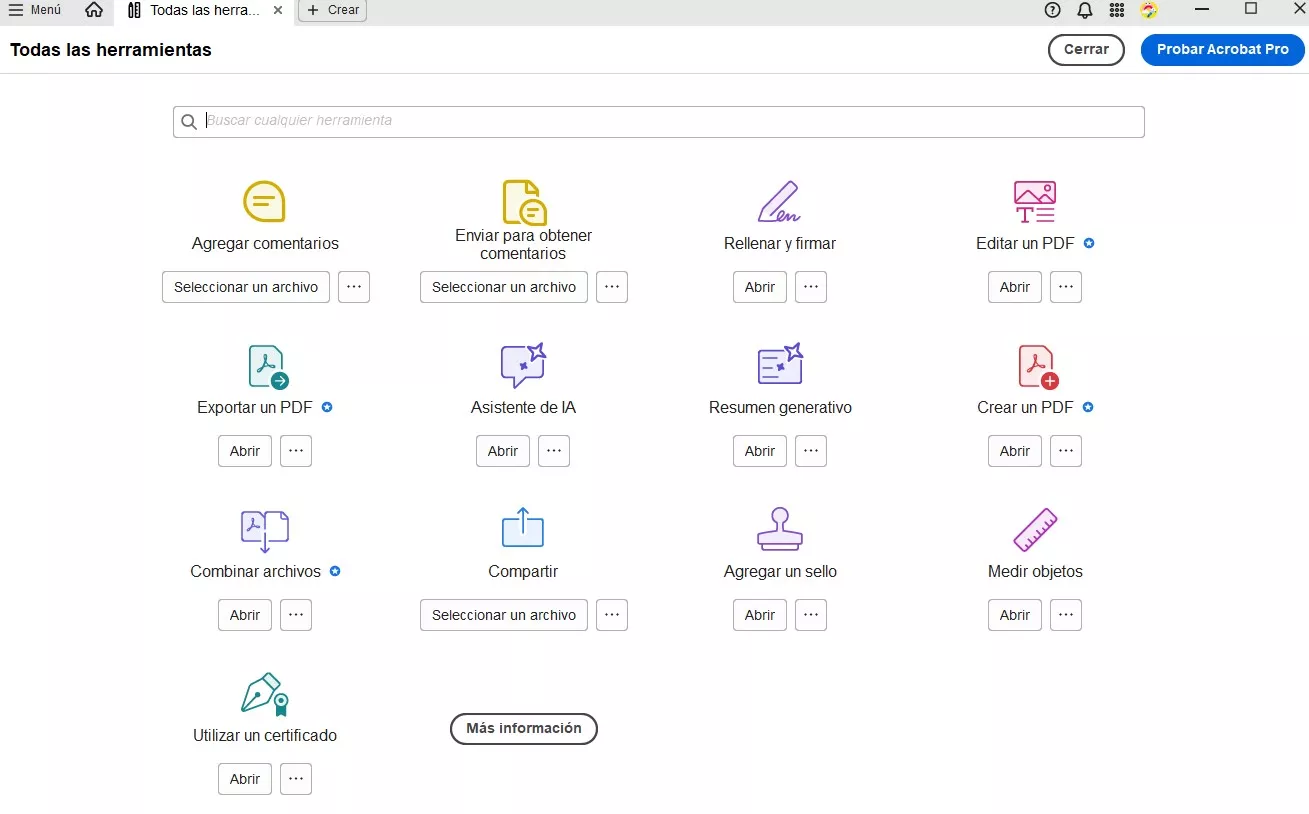
Task: Select a file for Compartir
Action: (x=504, y=615)
